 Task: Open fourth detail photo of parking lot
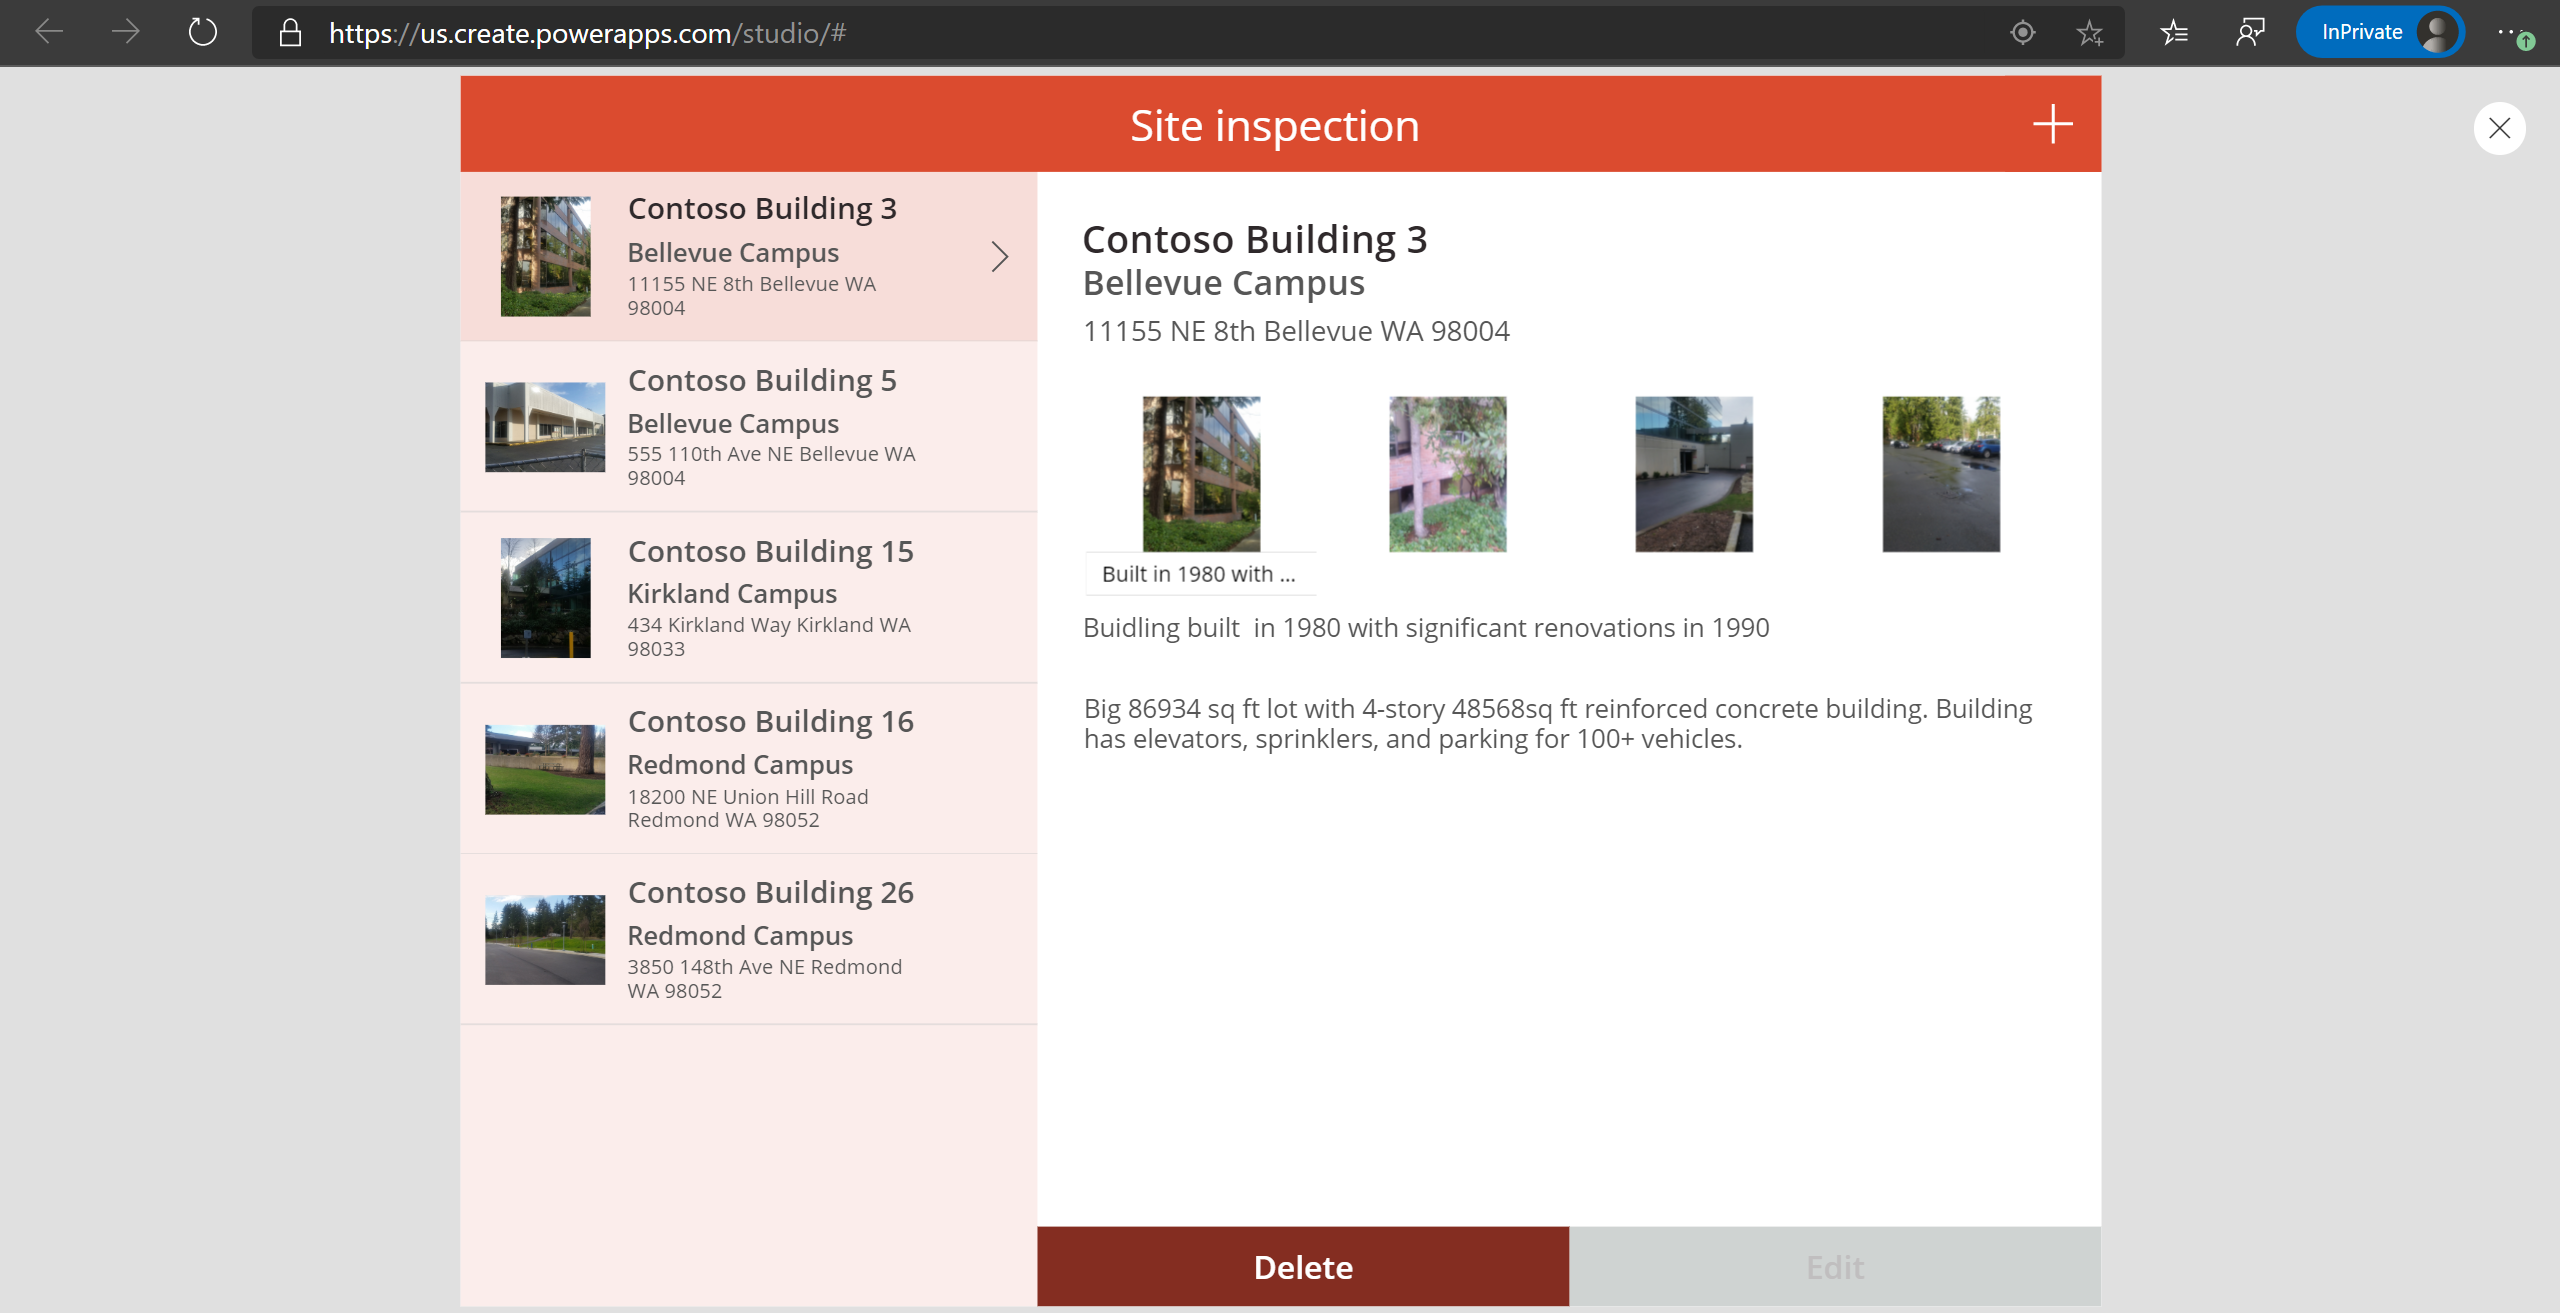click(x=1941, y=474)
